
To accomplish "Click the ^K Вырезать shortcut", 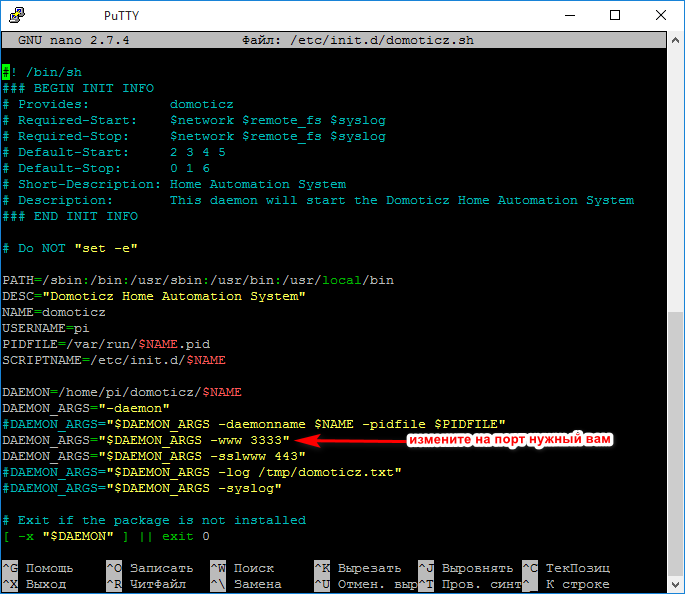I will coord(358,568).
